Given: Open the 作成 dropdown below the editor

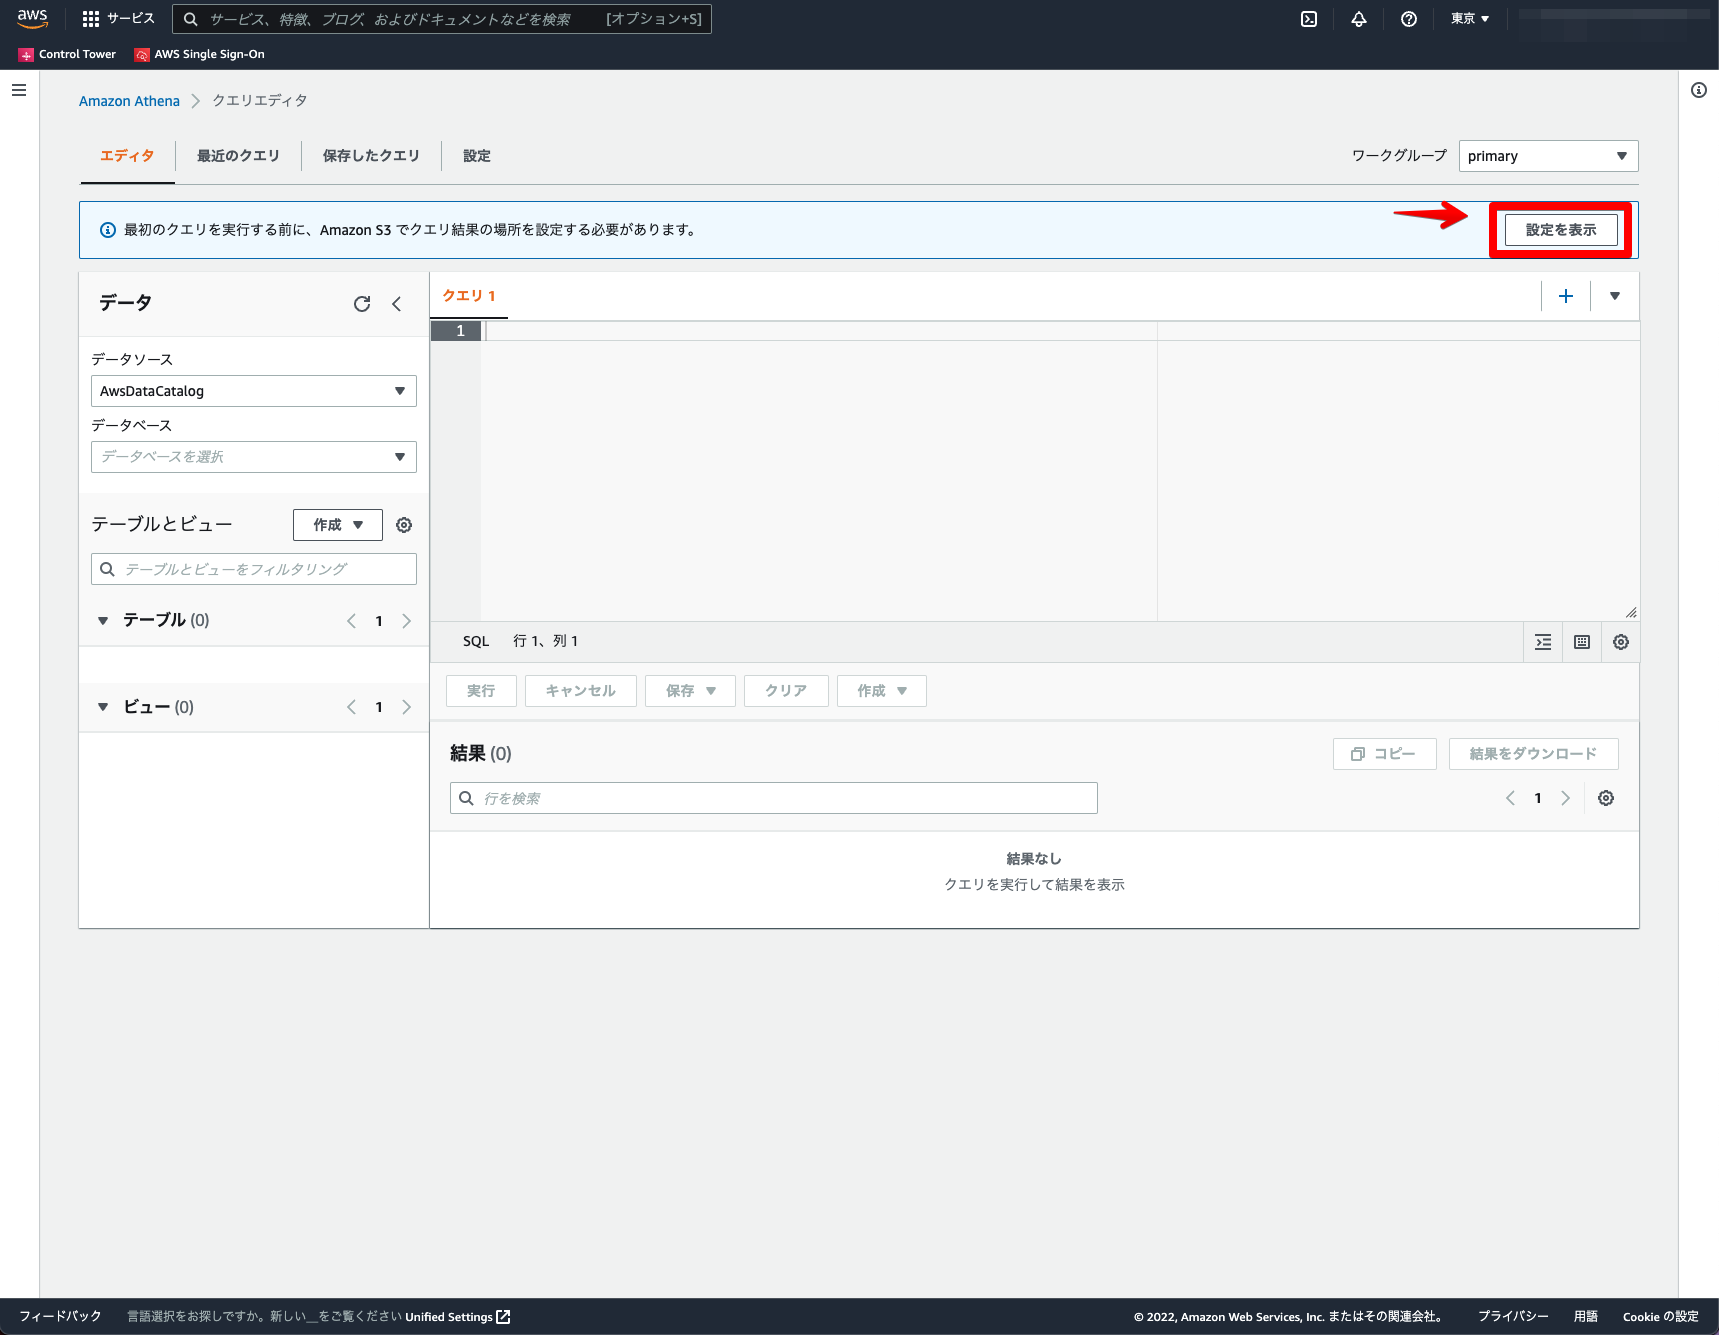Looking at the screenshot, I should coord(882,691).
